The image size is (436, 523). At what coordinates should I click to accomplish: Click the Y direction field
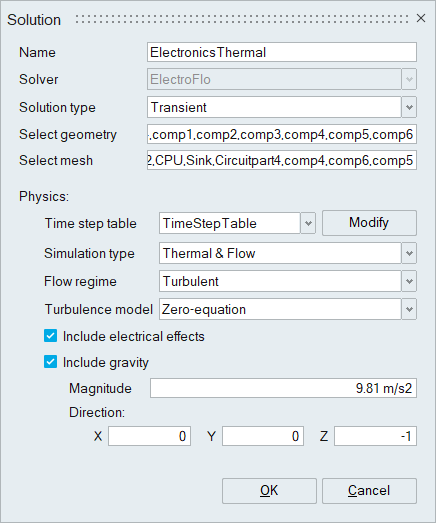(263, 436)
